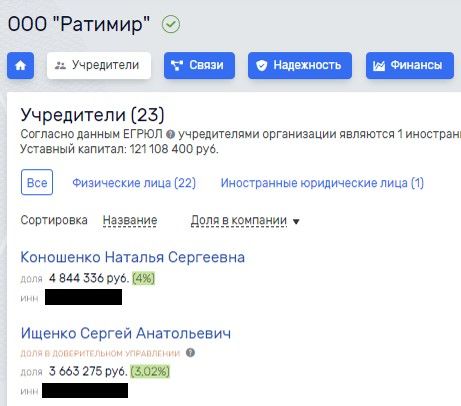Filter by Физические лица (22)
The height and width of the screenshot is (406, 461).
pyautogui.click(x=134, y=183)
